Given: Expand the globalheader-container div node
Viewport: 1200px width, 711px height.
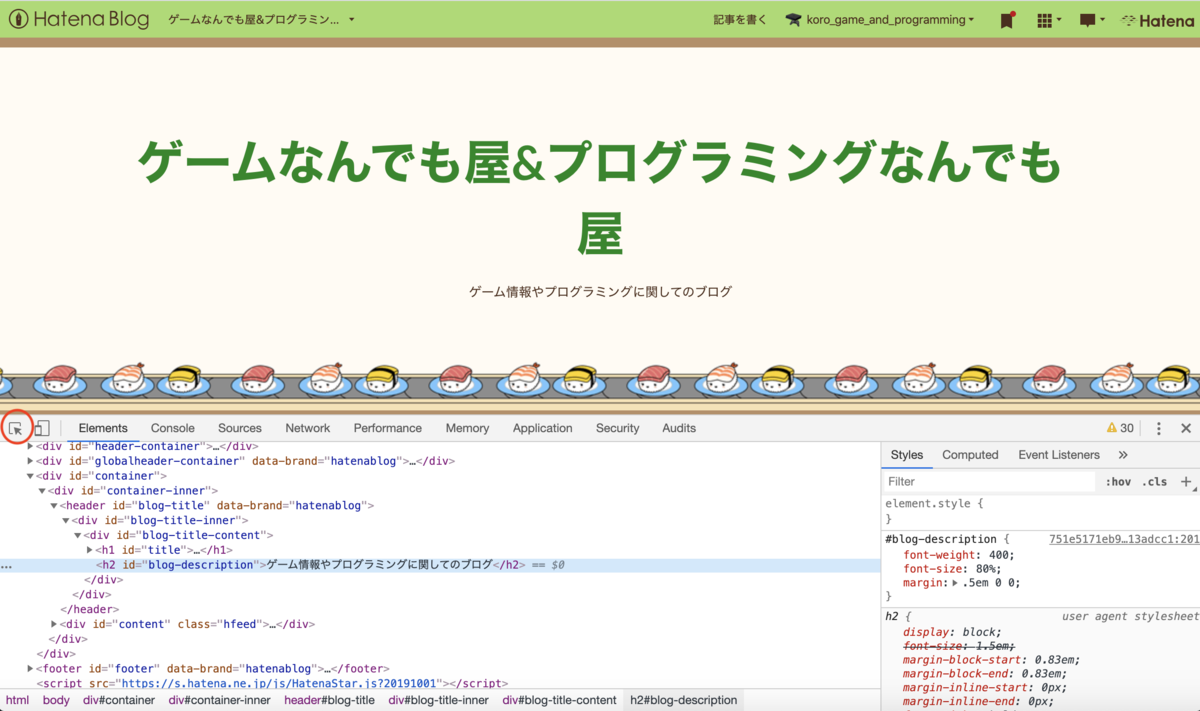Looking at the screenshot, I should (31, 461).
